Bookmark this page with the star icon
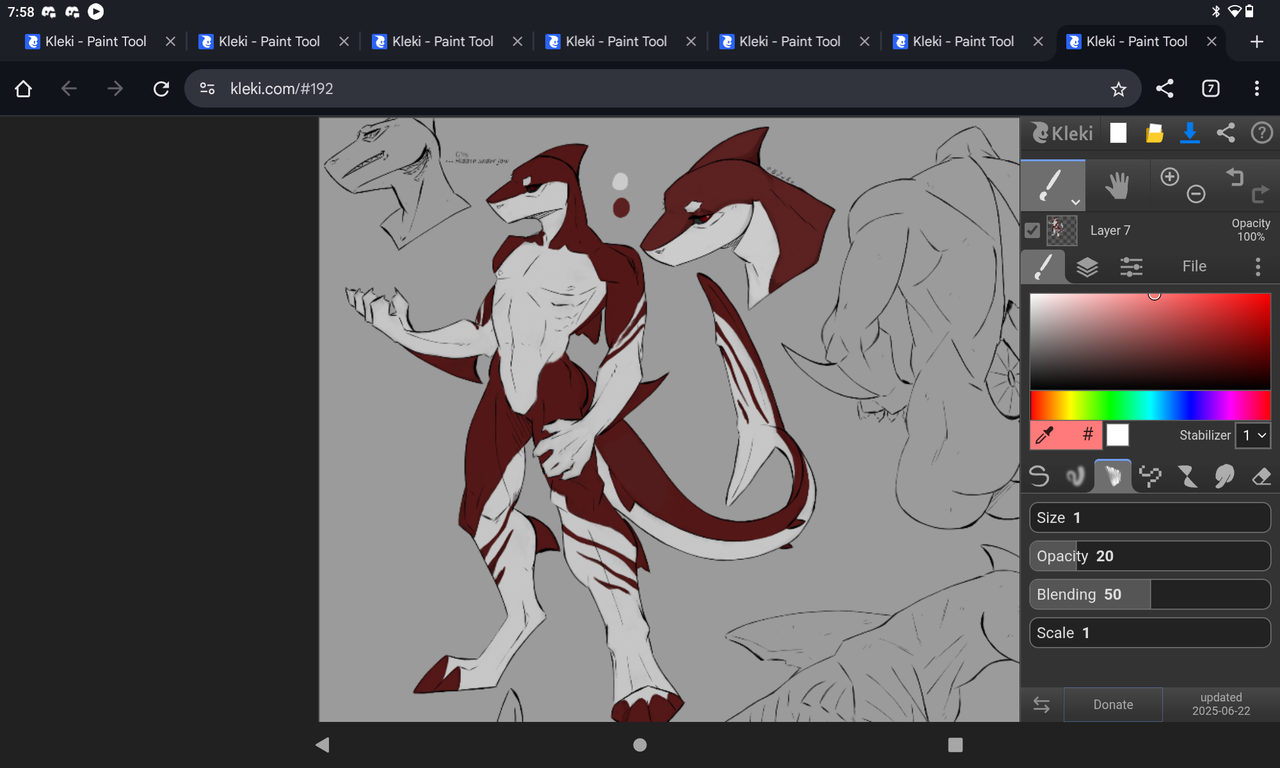Screen dimensions: 1280x768 coord(1118,89)
